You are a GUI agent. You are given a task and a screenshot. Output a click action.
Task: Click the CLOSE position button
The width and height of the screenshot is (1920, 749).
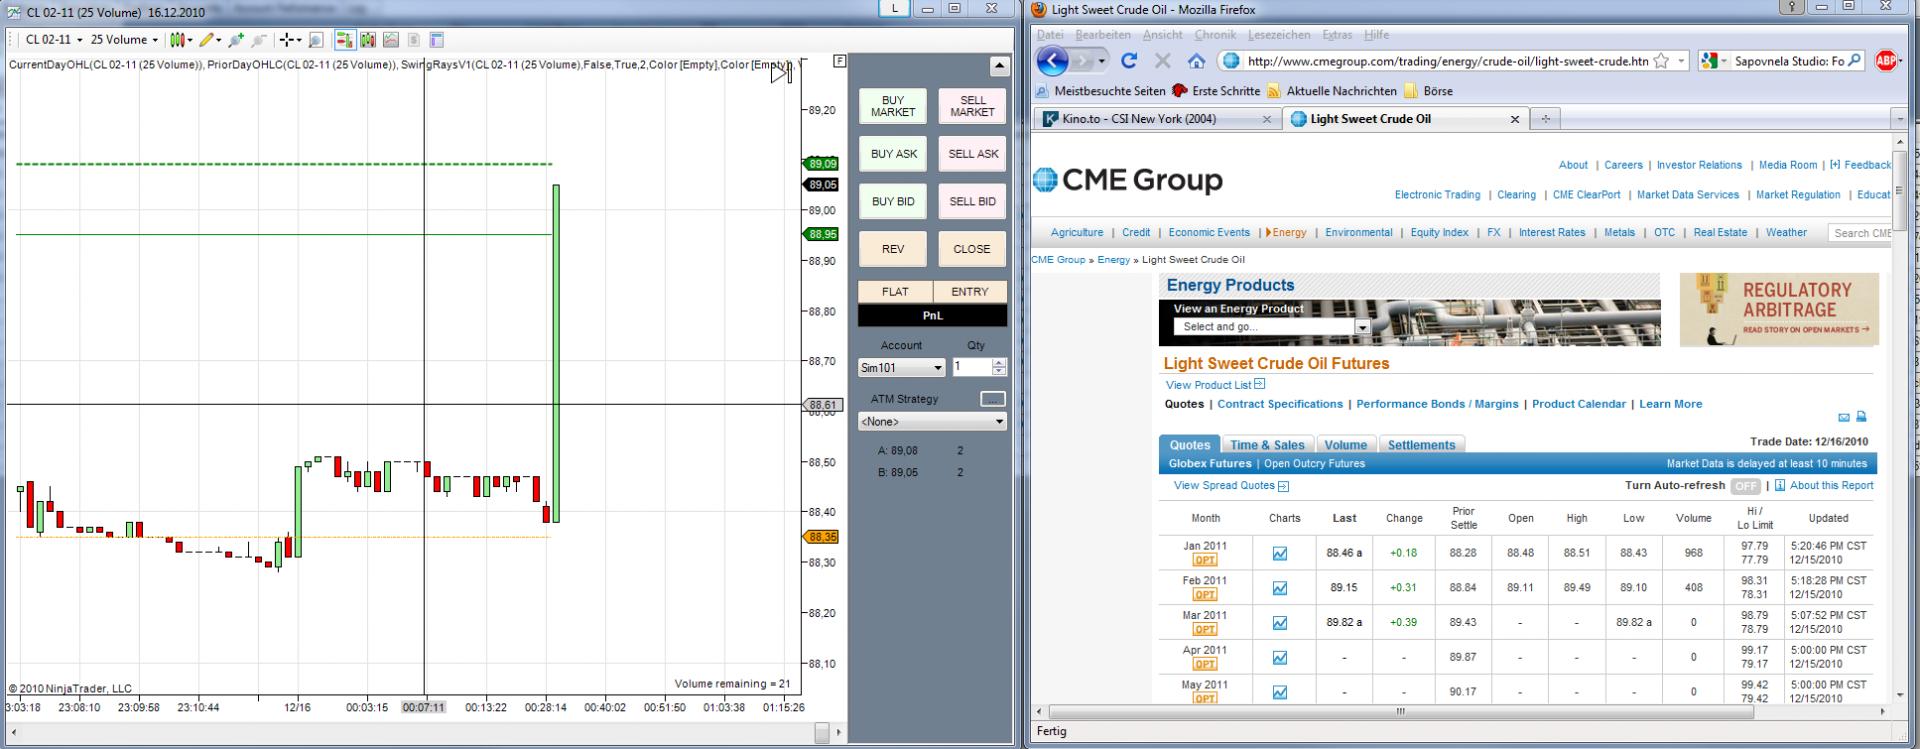[972, 249]
